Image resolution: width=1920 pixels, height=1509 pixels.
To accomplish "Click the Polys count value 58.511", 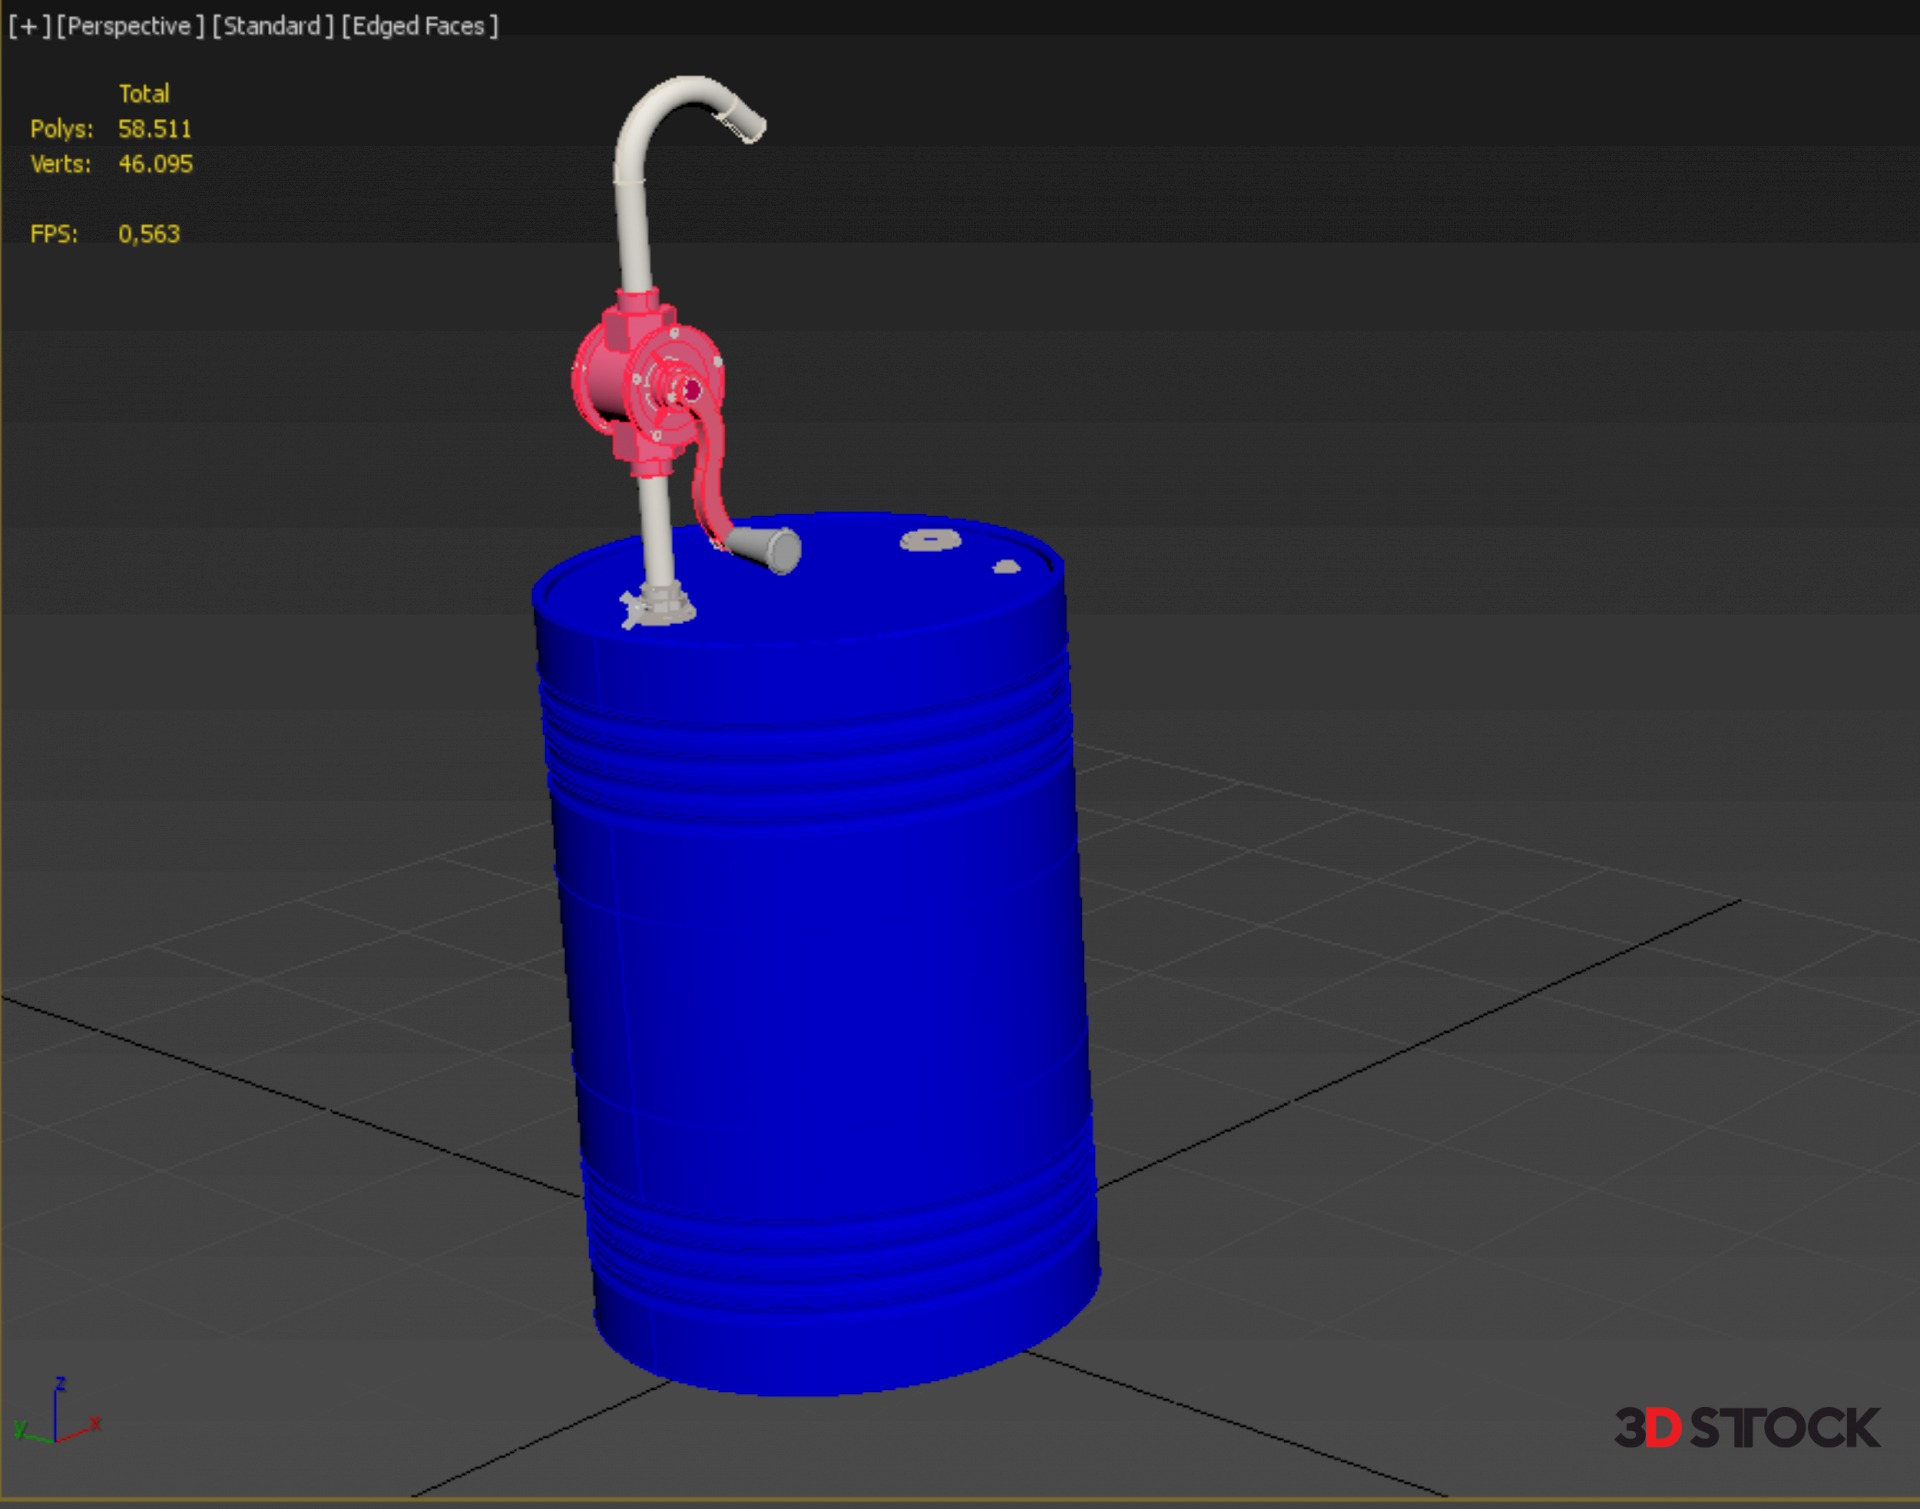I will (154, 129).
